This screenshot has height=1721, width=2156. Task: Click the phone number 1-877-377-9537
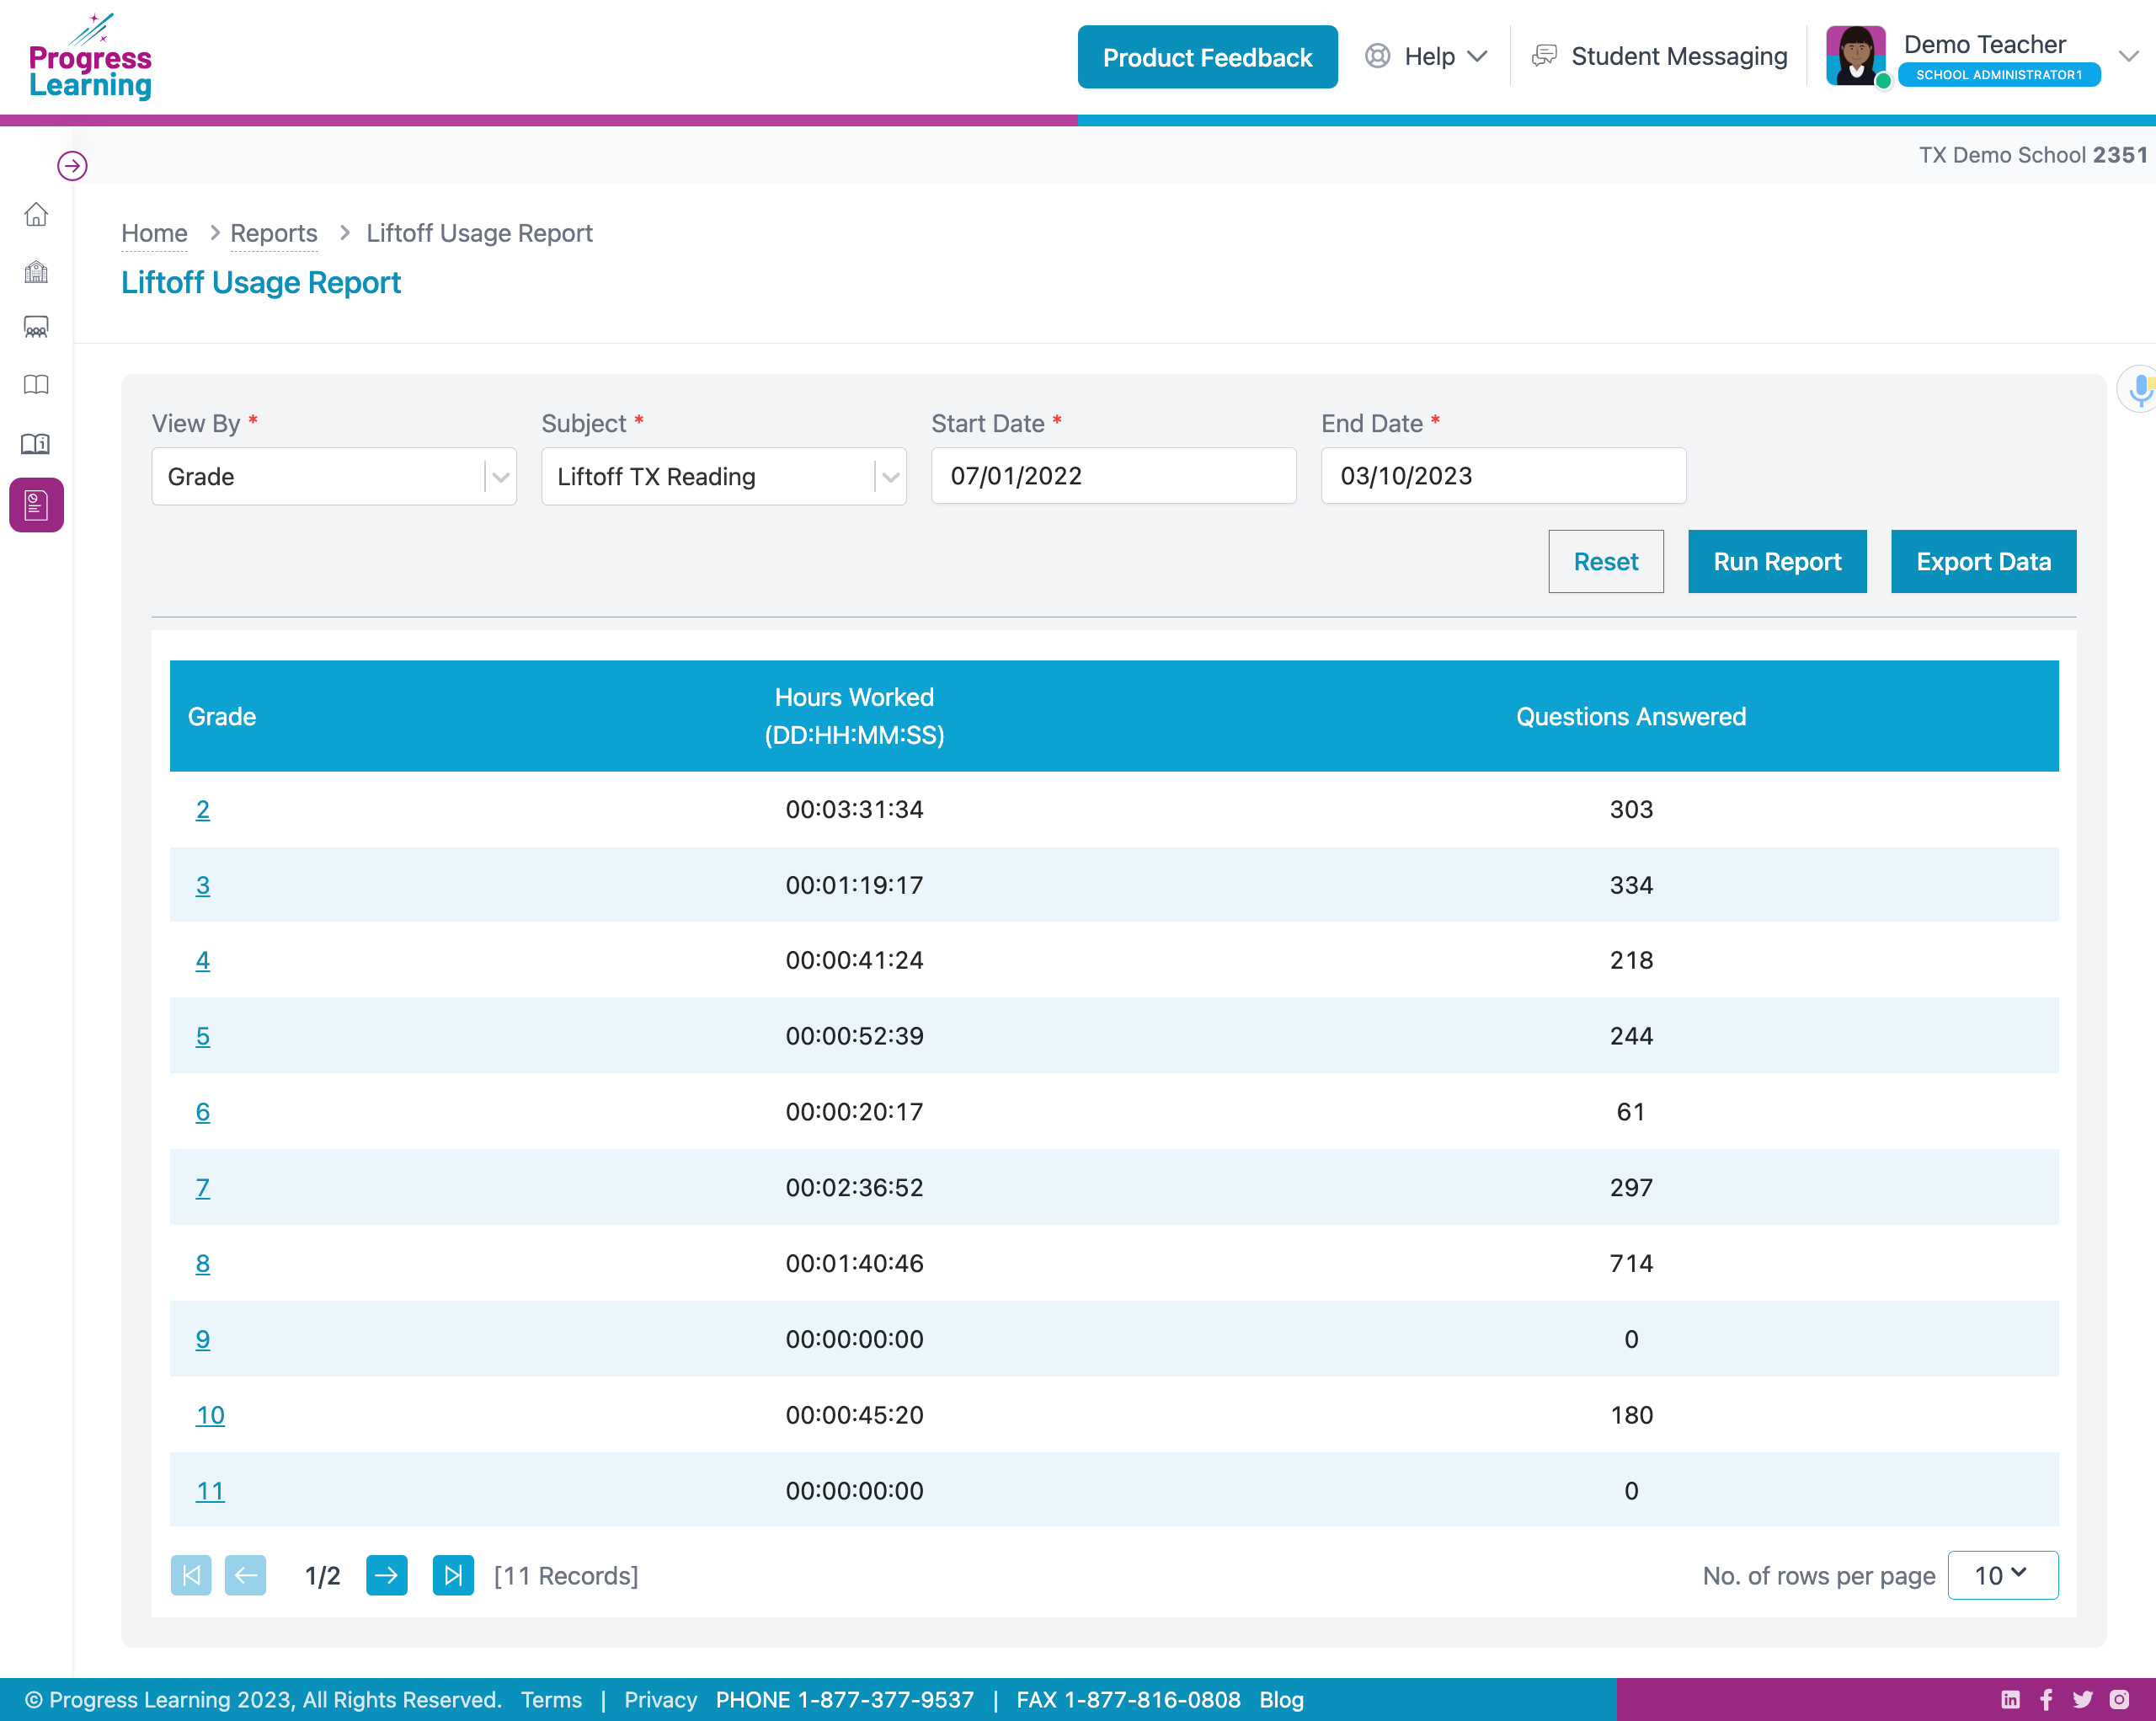pyautogui.click(x=885, y=1699)
